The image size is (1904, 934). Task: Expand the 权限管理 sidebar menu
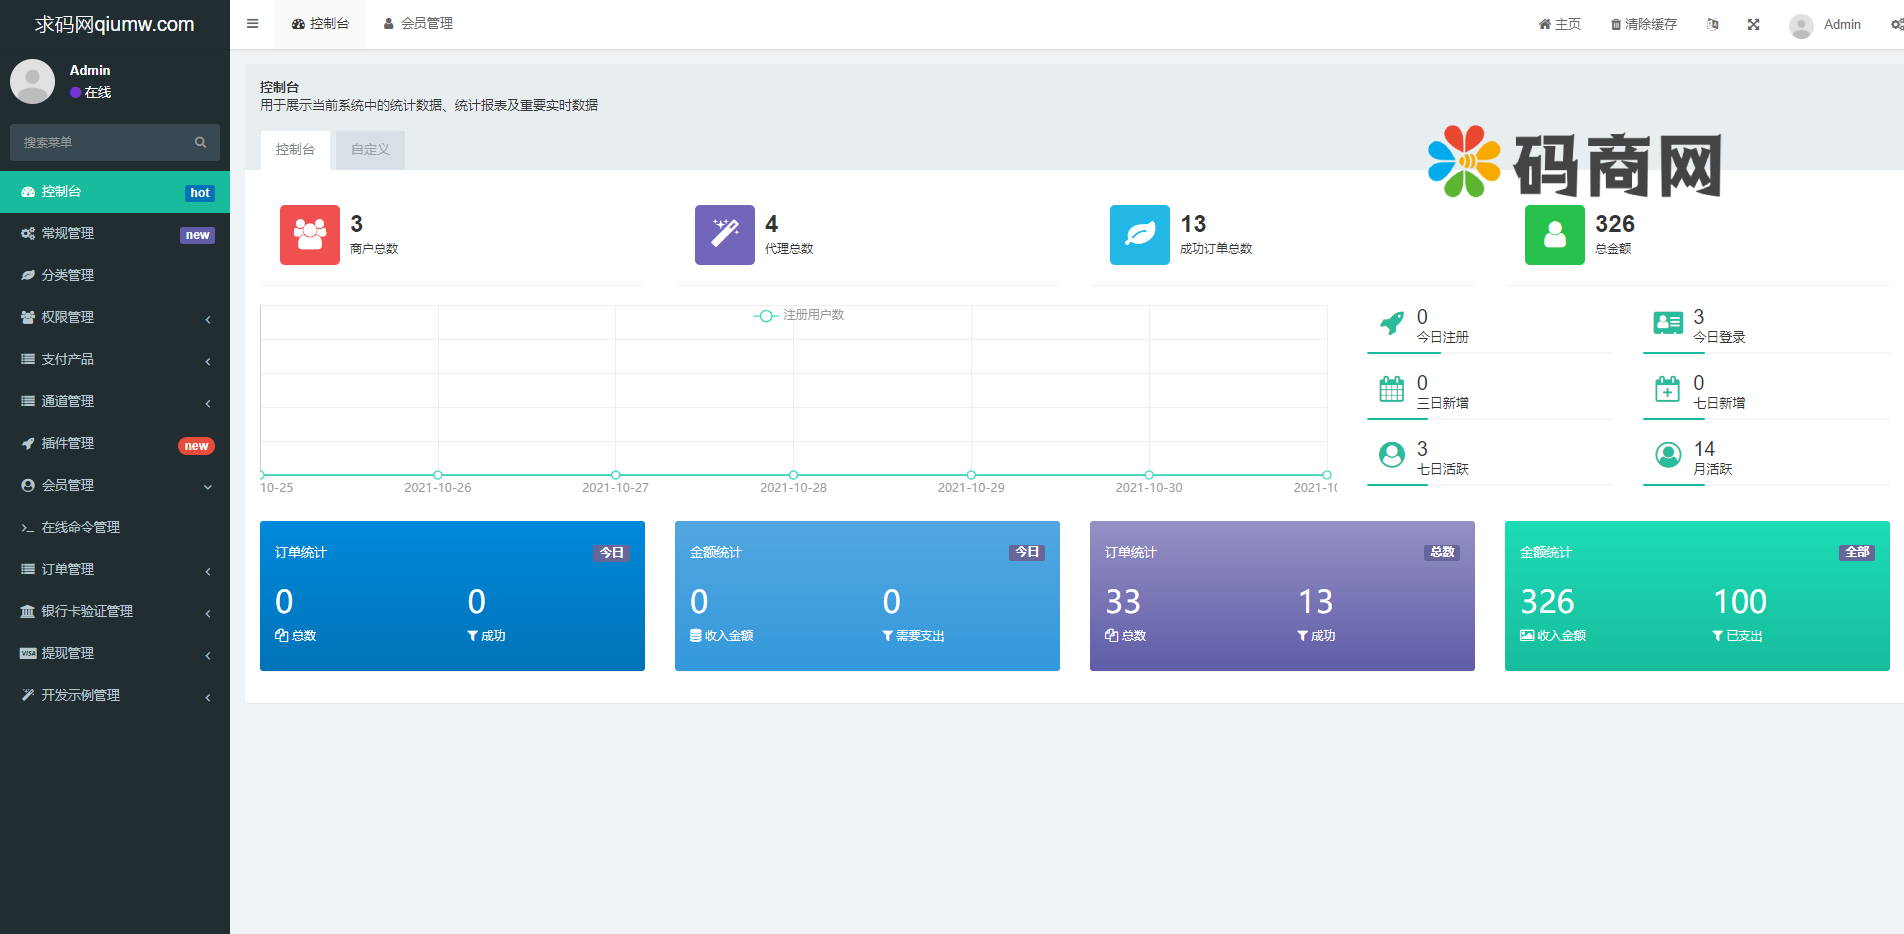(115, 318)
